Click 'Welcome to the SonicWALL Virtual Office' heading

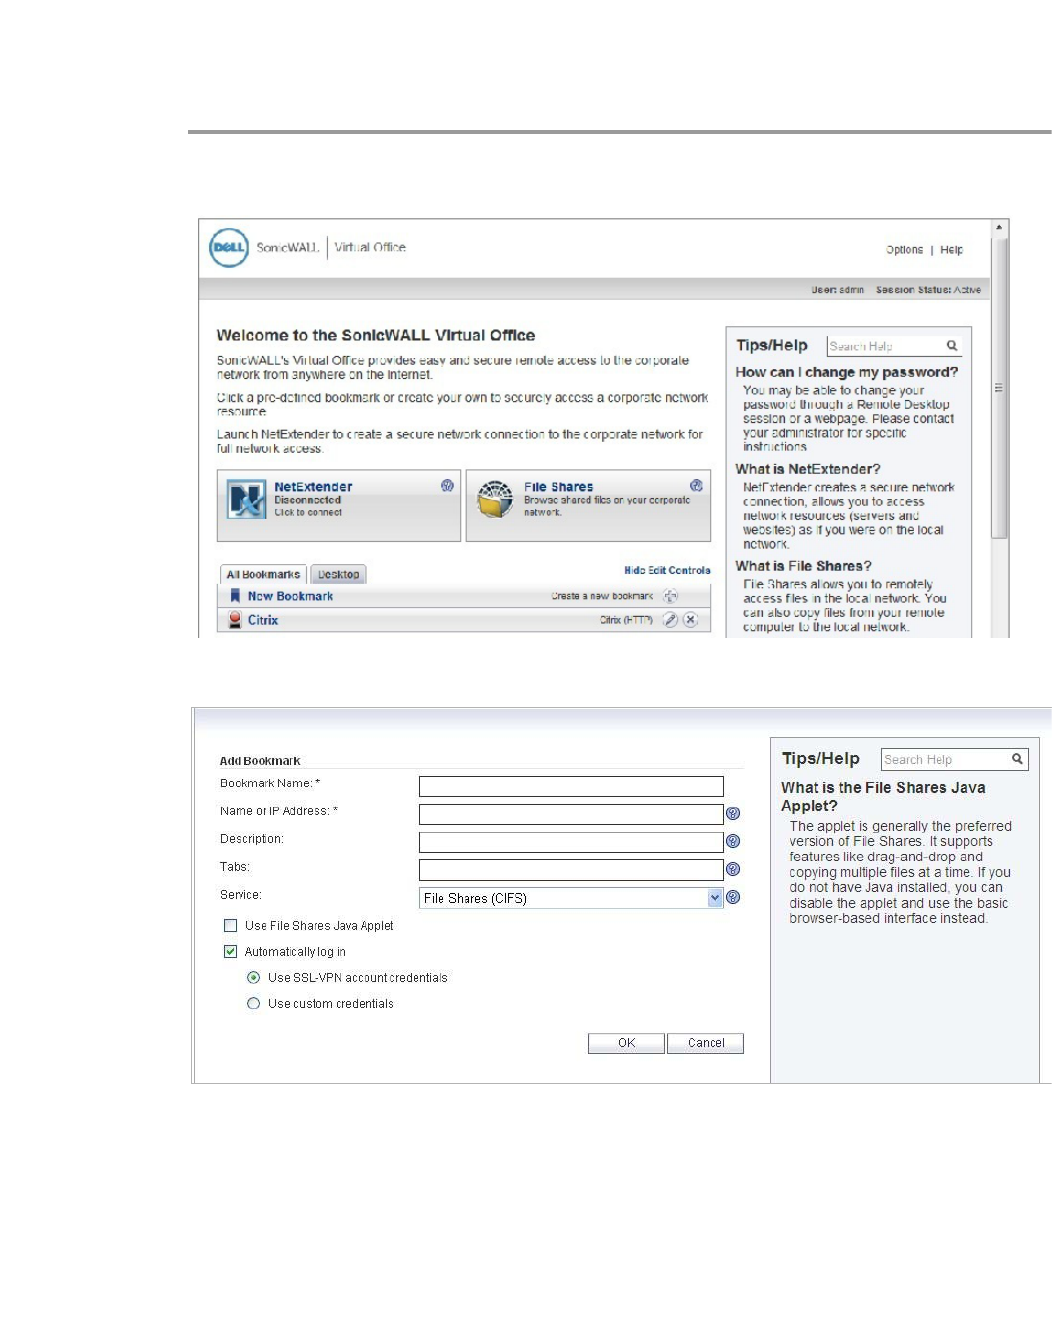[376, 336]
